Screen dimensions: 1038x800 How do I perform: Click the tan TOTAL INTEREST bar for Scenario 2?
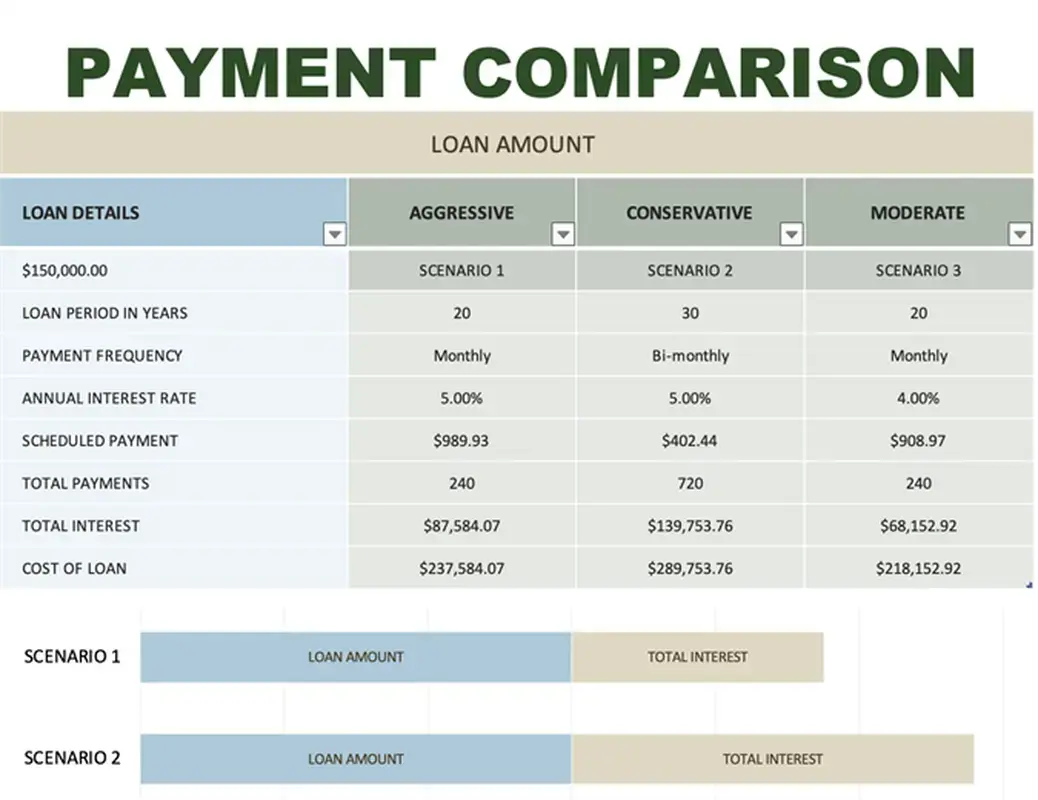(x=772, y=758)
